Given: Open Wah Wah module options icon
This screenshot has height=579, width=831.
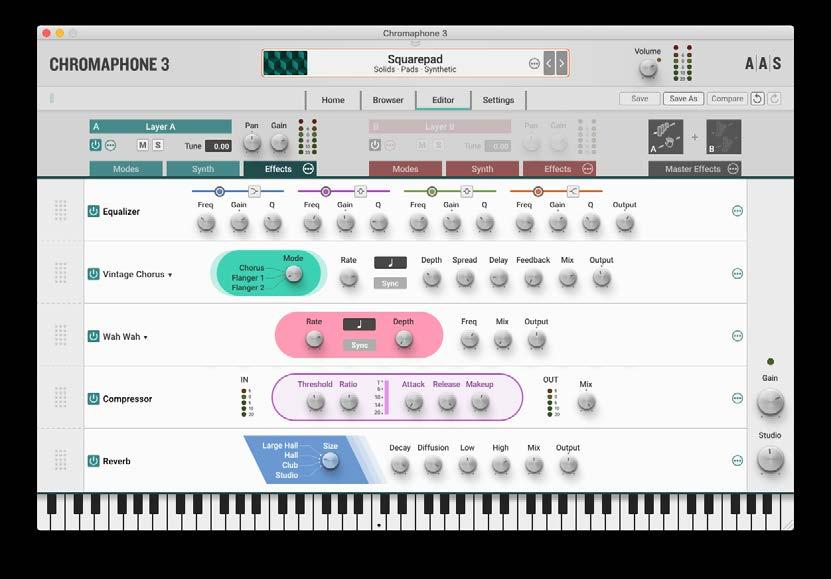Looking at the screenshot, I should (737, 336).
